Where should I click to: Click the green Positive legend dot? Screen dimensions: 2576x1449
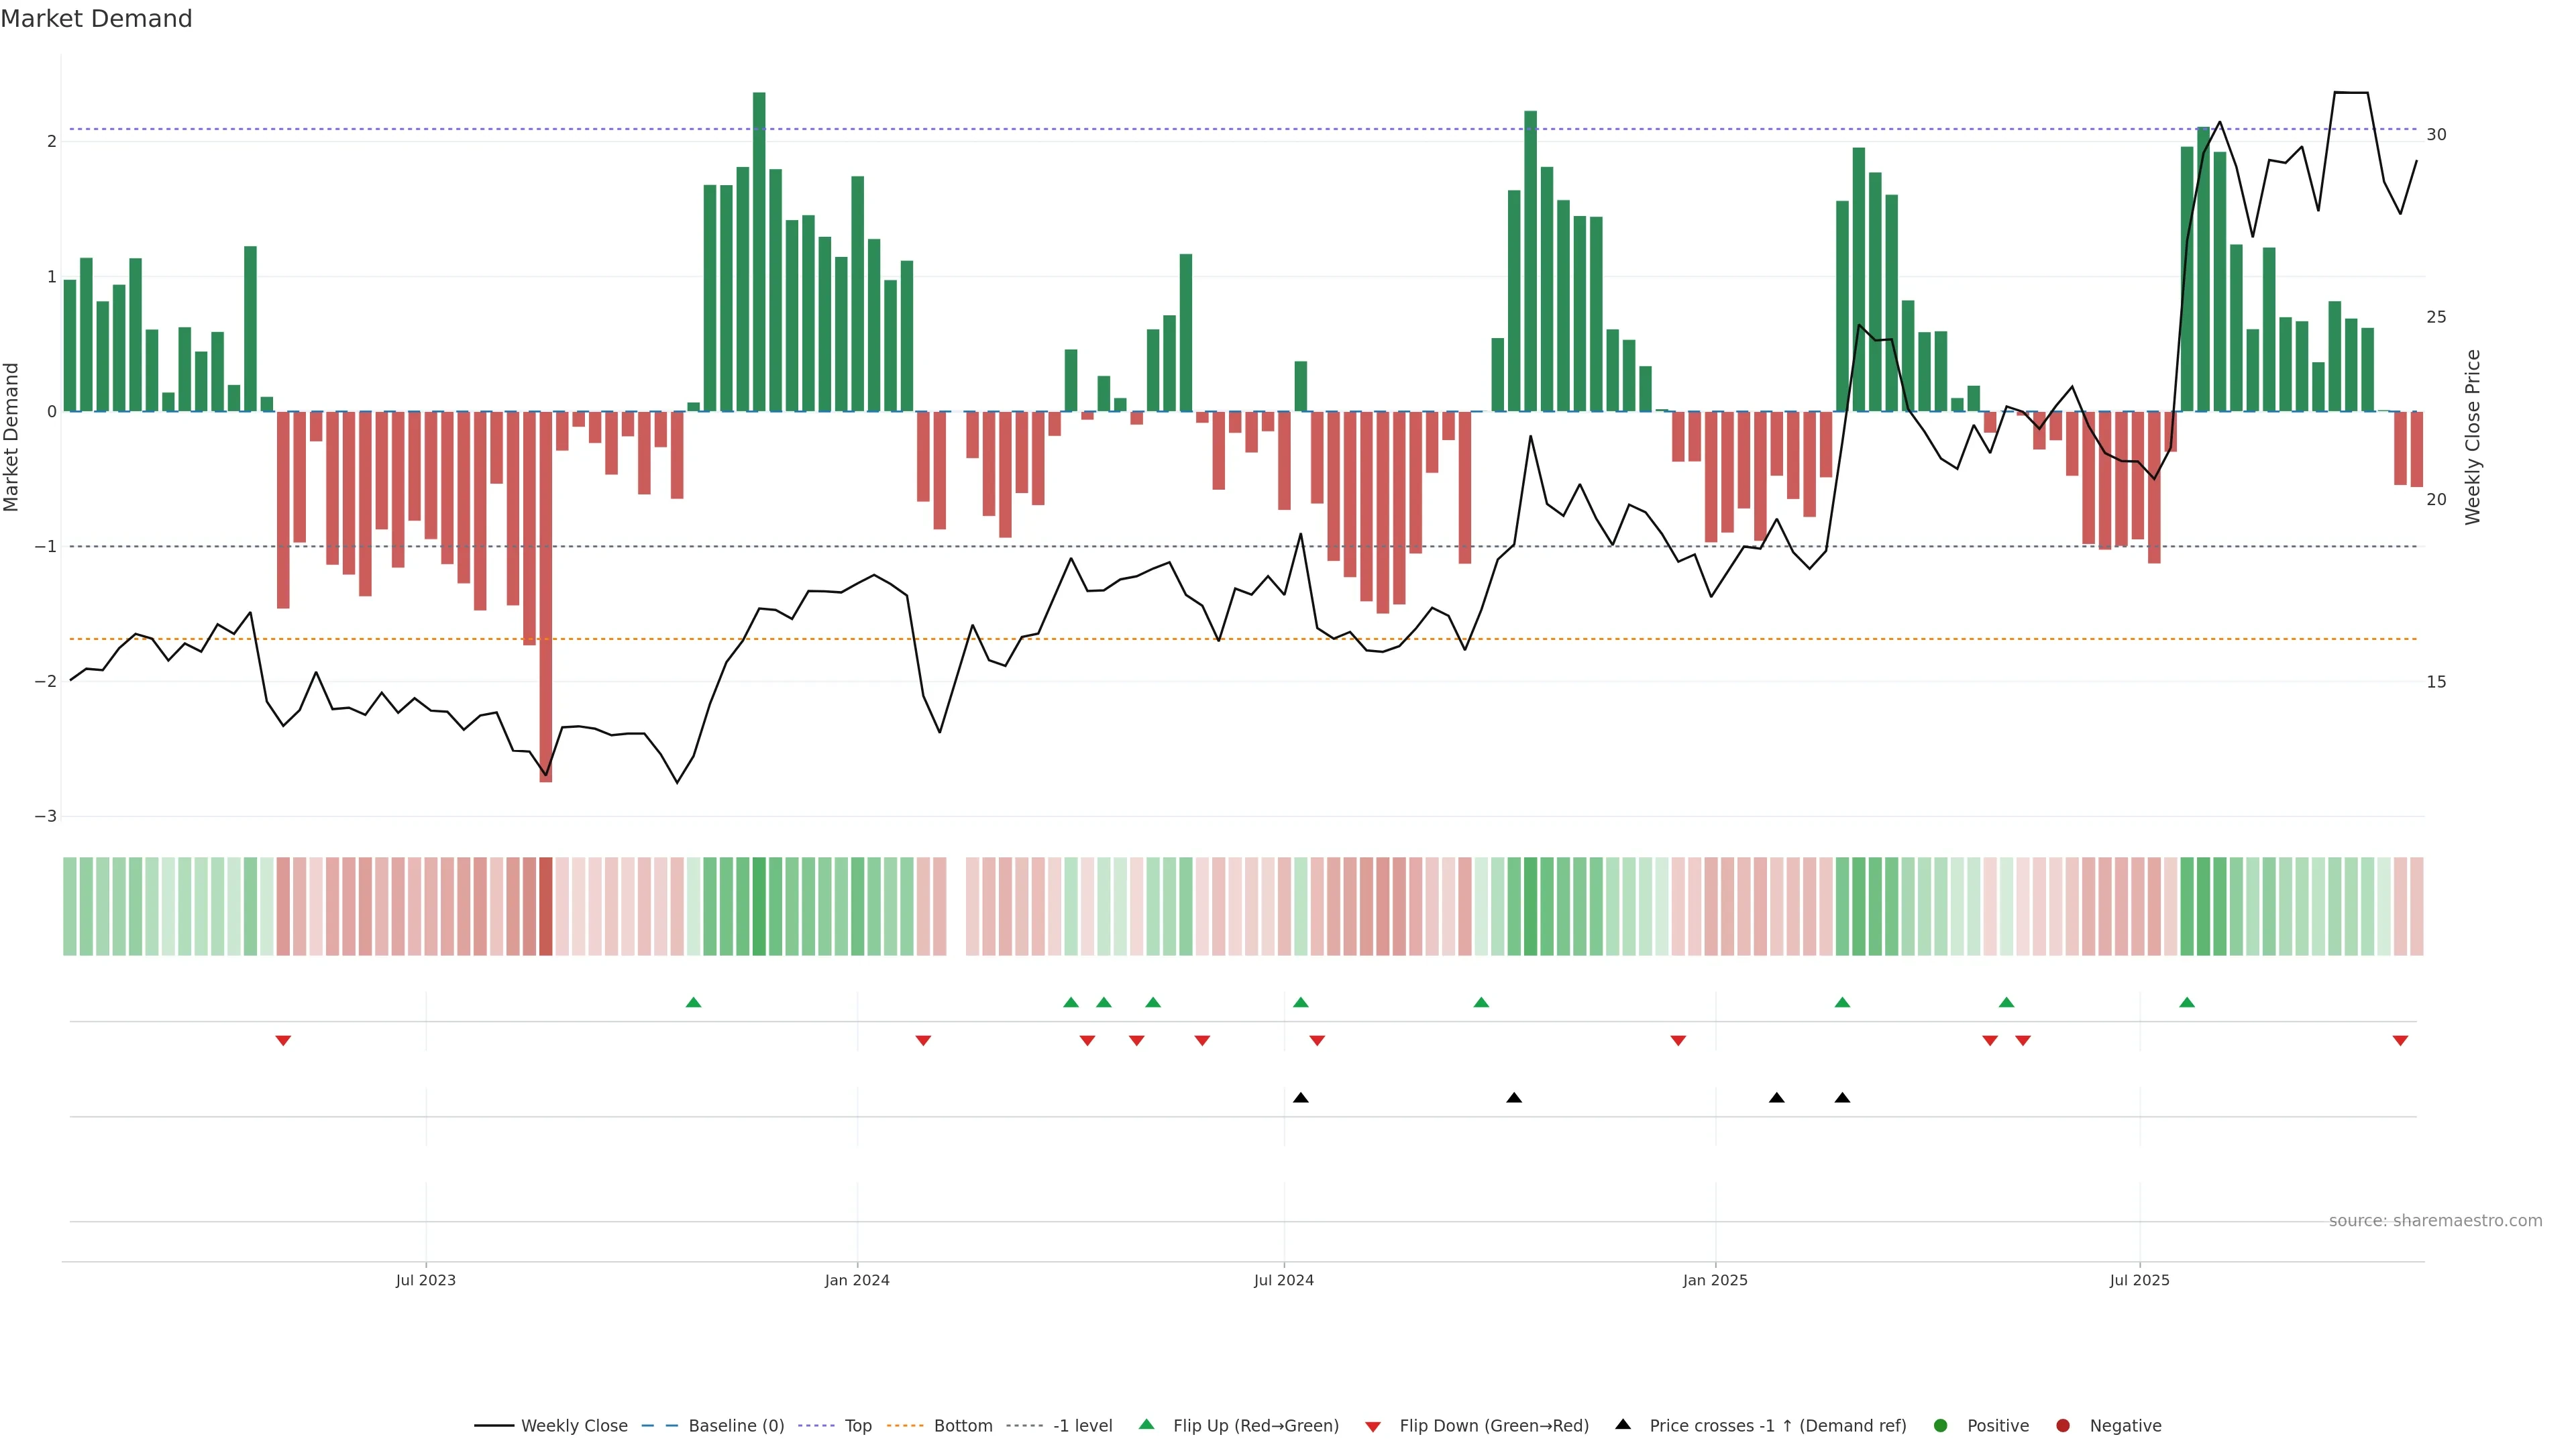(1940, 1425)
